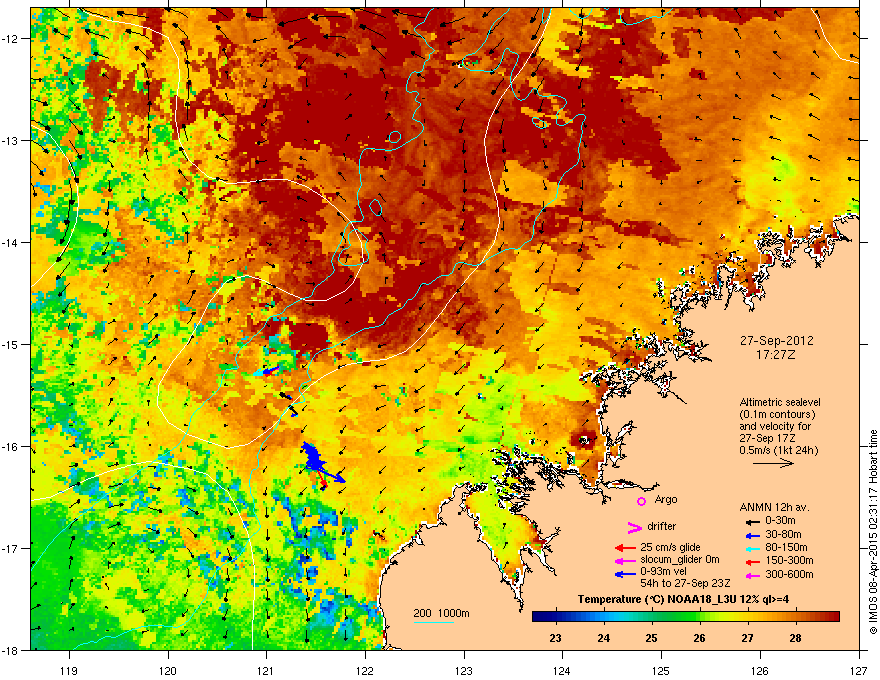Viewport: 880px width, 680px height.
Task: Click the 300-600m depth label
Action: 789,575
